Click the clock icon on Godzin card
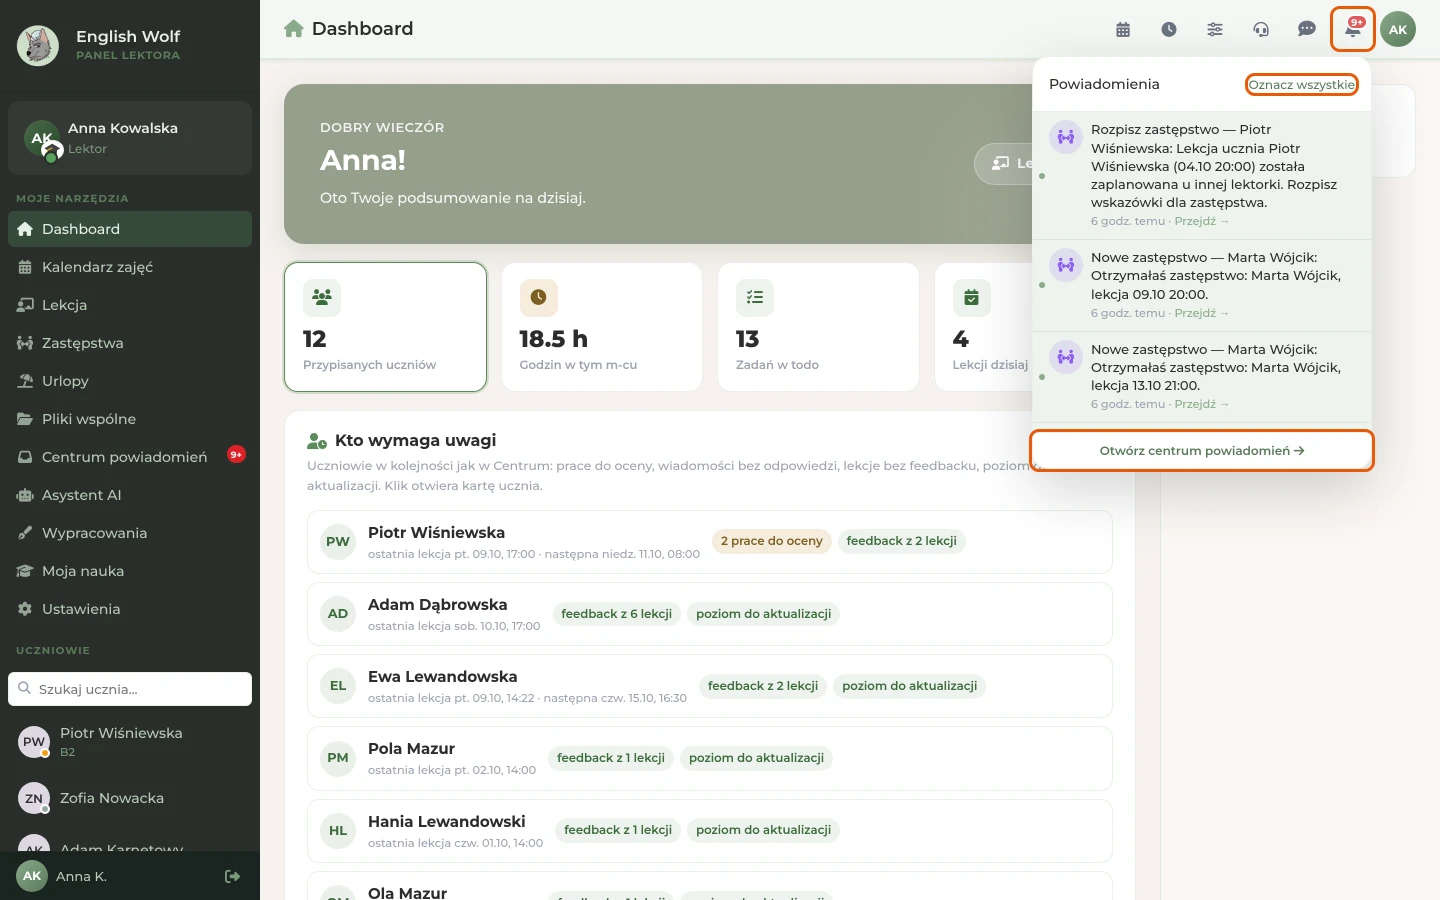The width and height of the screenshot is (1440, 900). click(538, 297)
